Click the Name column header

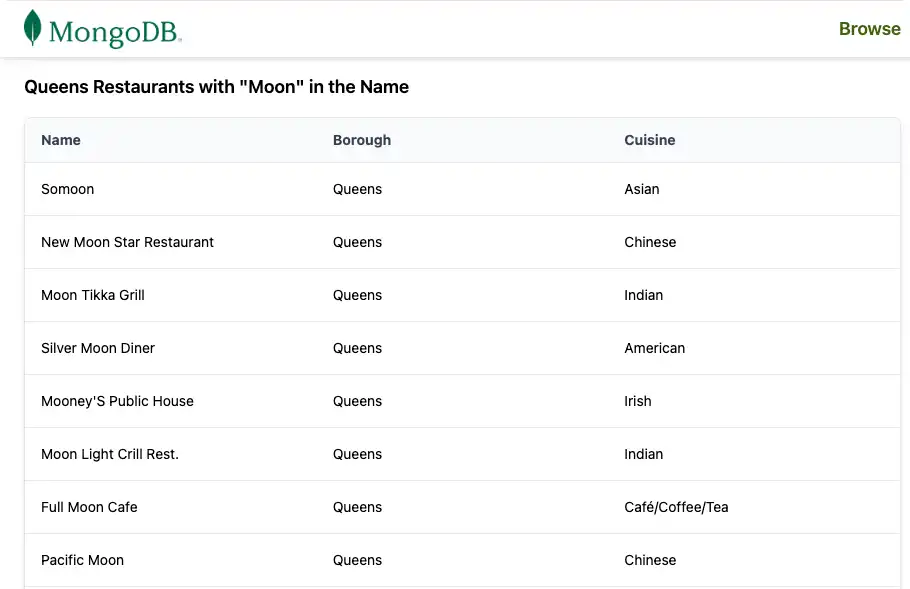tap(61, 140)
